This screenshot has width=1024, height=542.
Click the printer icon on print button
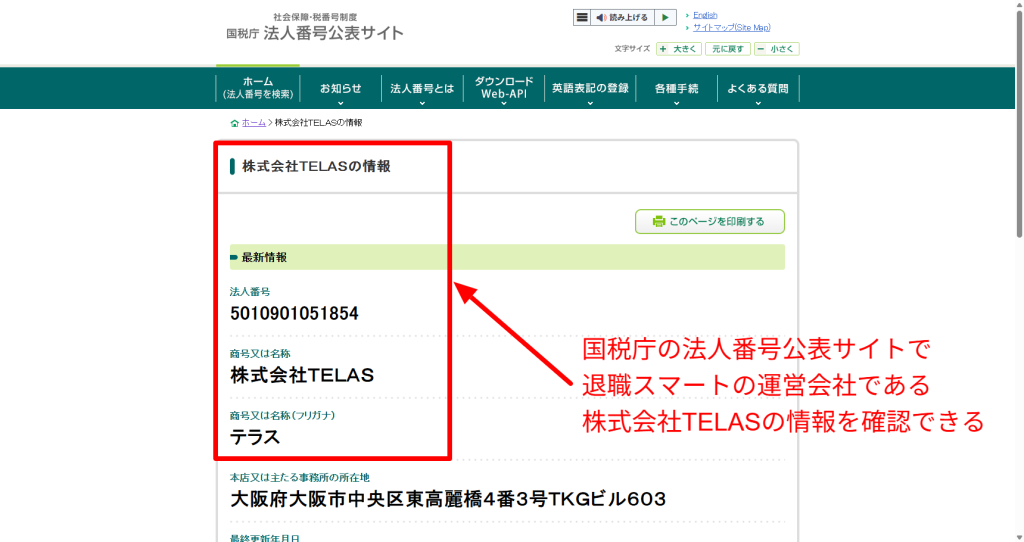(658, 221)
